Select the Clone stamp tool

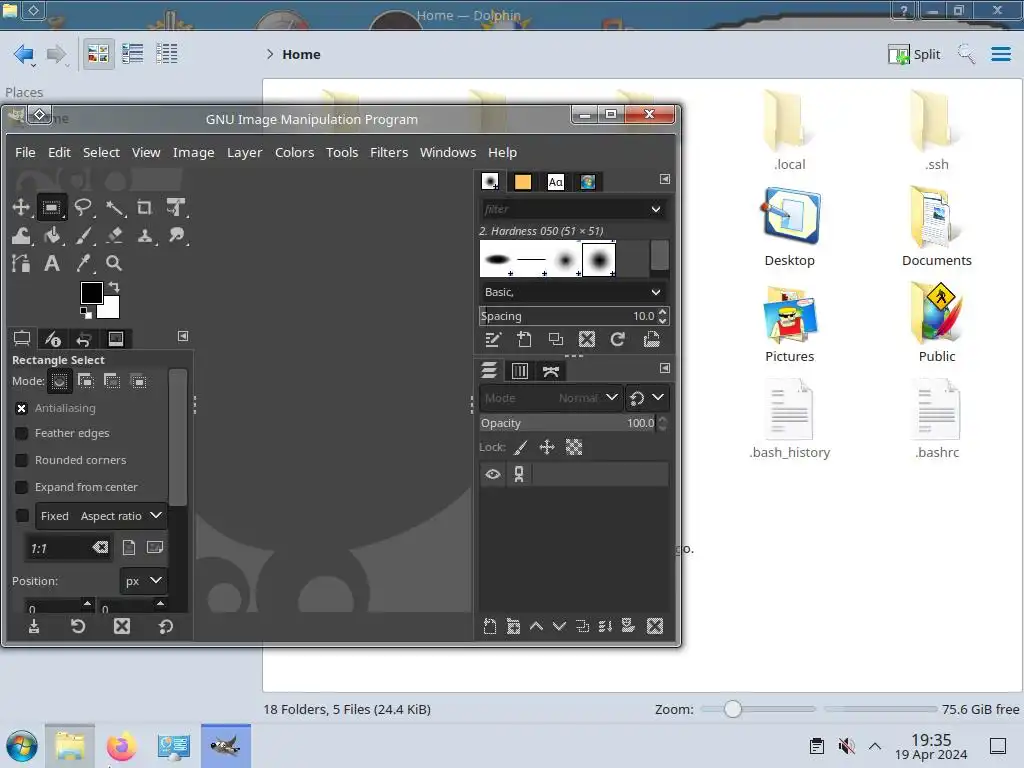coord(144,235)
